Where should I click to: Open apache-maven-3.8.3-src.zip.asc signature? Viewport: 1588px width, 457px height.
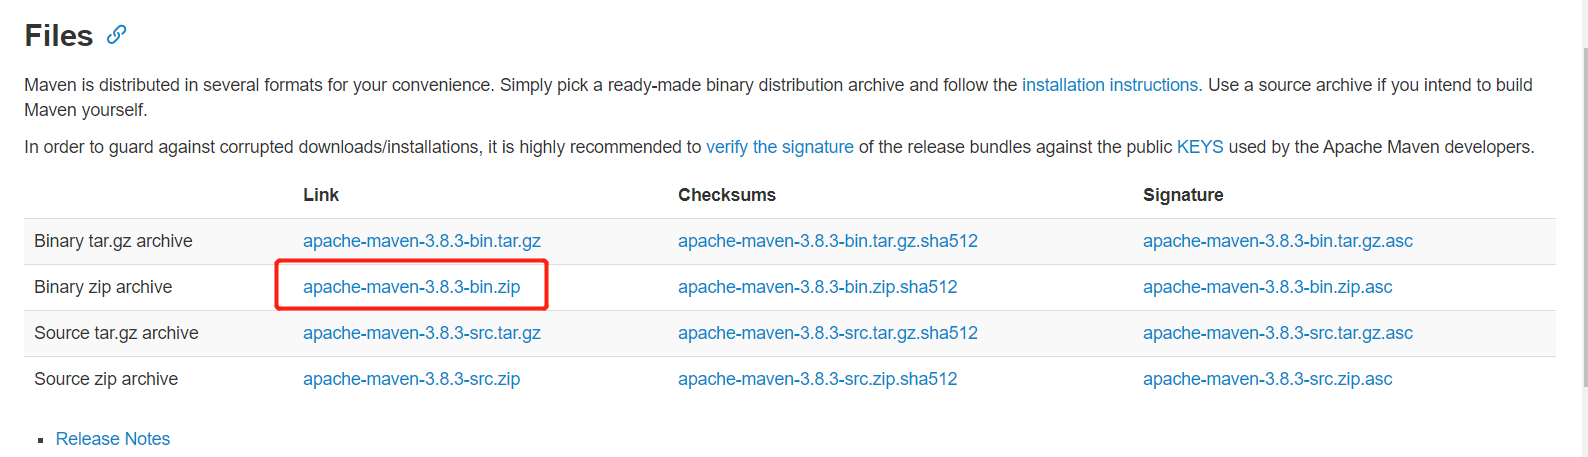click(x=1268, y=379)
